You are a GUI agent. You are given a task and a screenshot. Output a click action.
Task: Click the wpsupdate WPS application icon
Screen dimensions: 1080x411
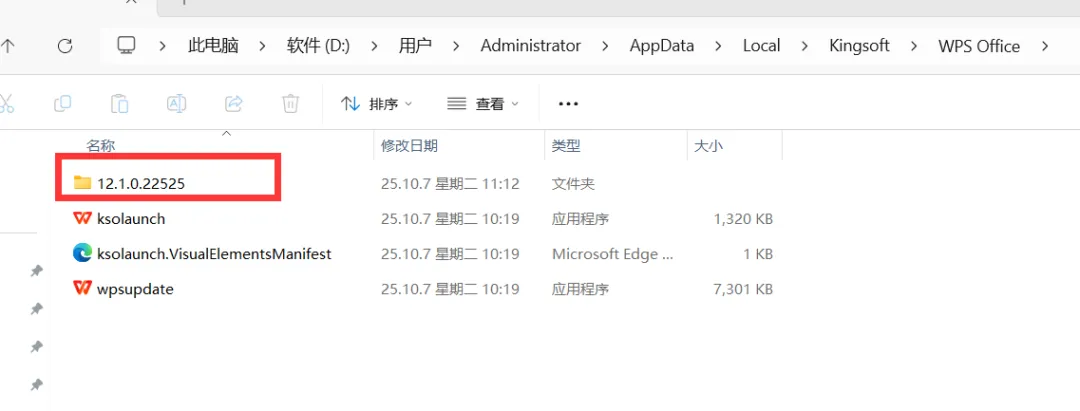tap(82, 288)
